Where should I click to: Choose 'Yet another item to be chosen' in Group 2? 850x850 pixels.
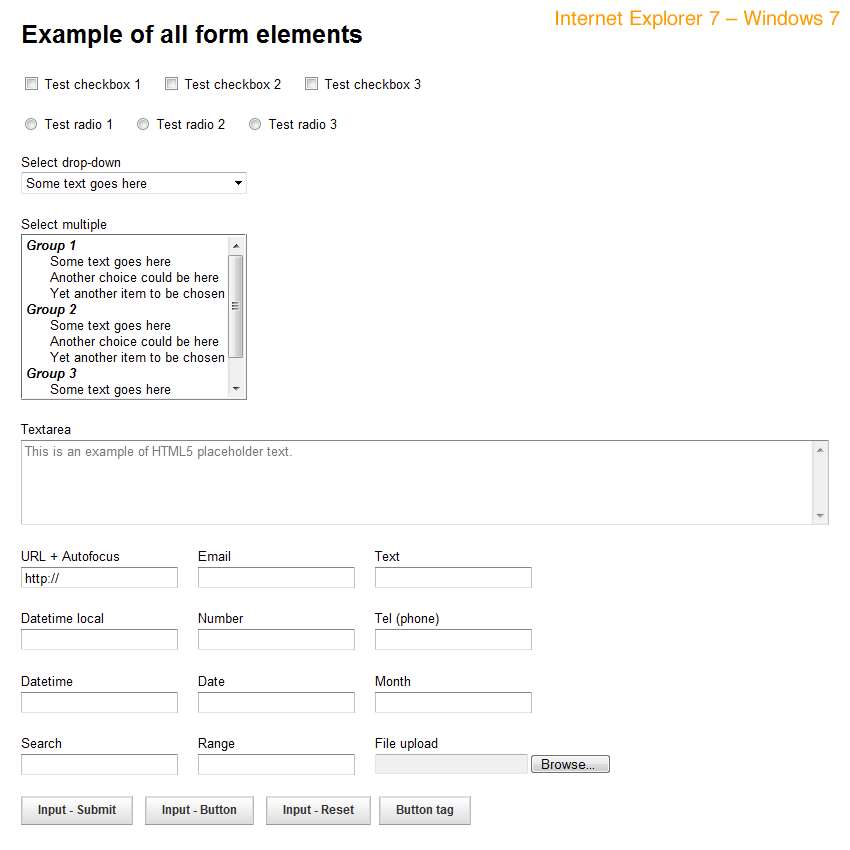[137, 357]
